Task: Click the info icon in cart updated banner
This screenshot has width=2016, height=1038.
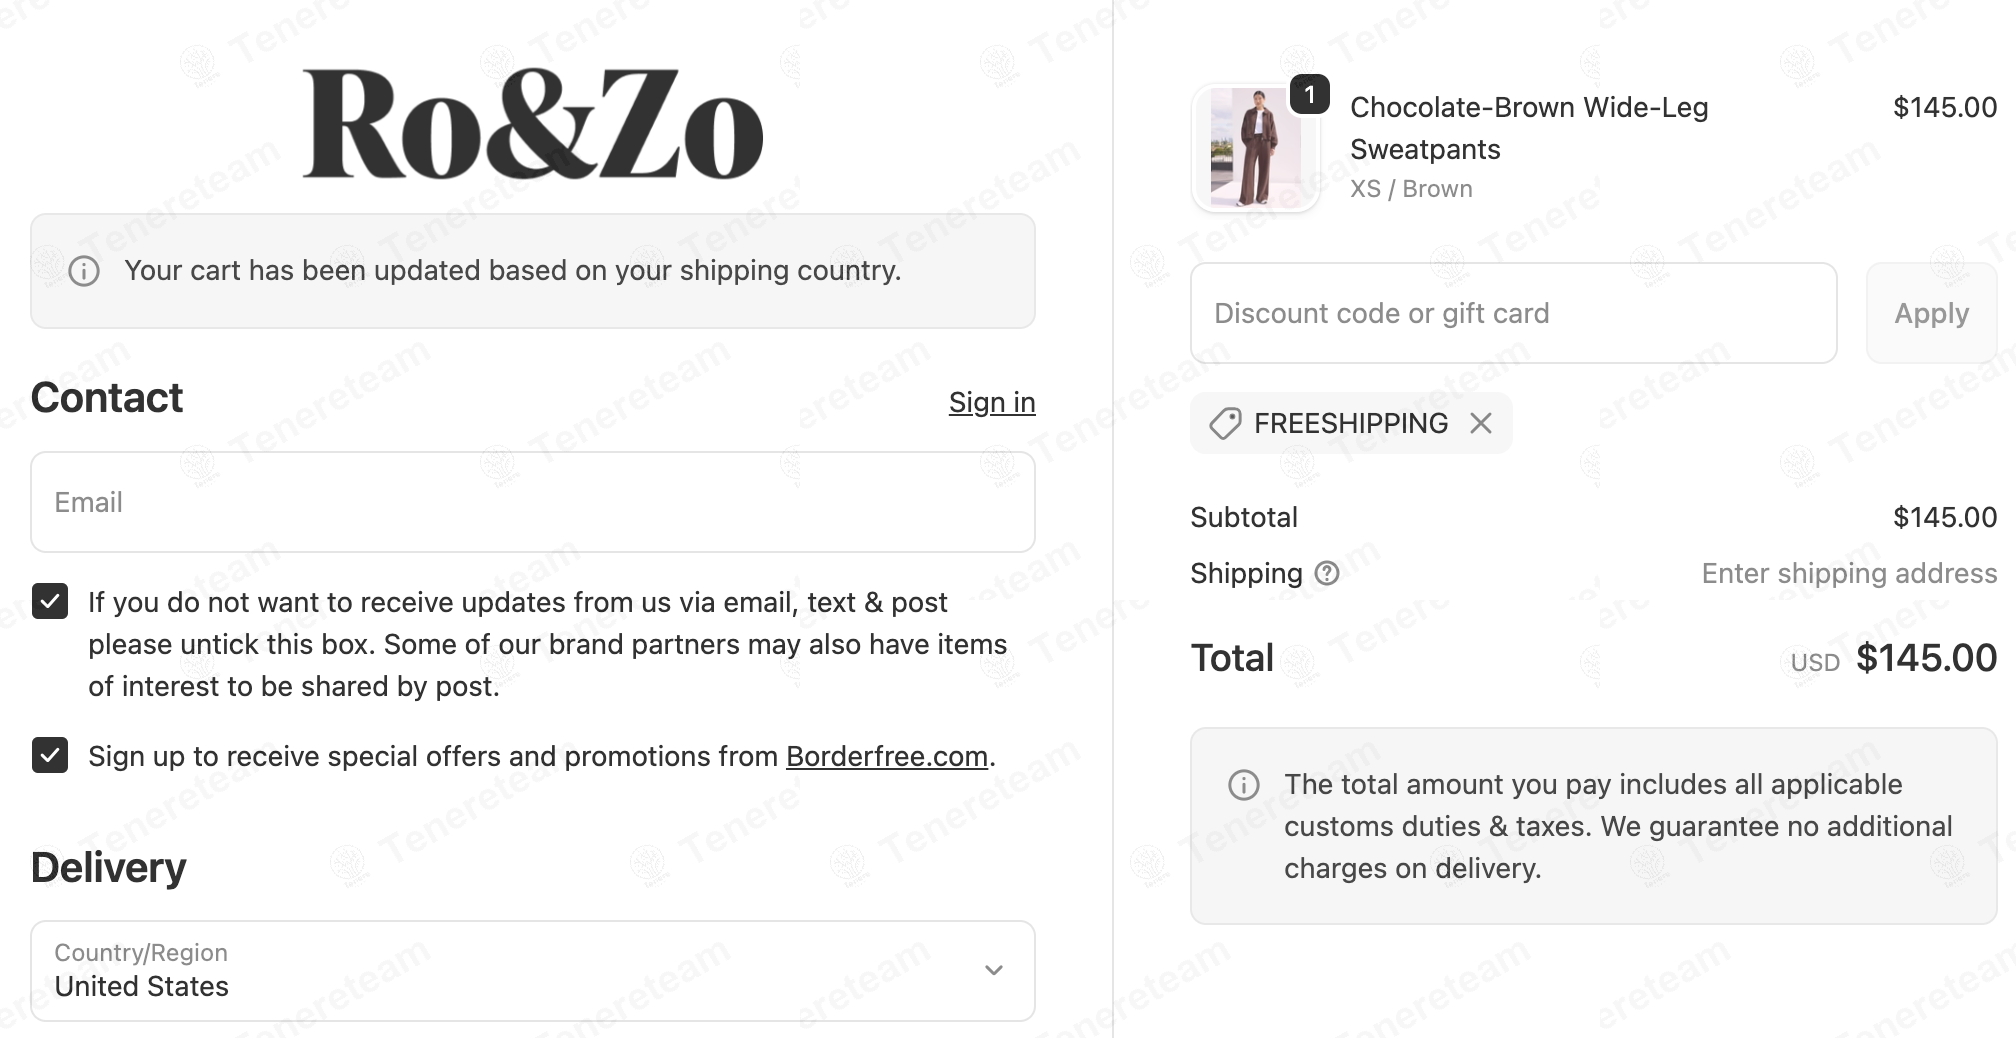Action: pyautogui.click(x=84, y=271)
